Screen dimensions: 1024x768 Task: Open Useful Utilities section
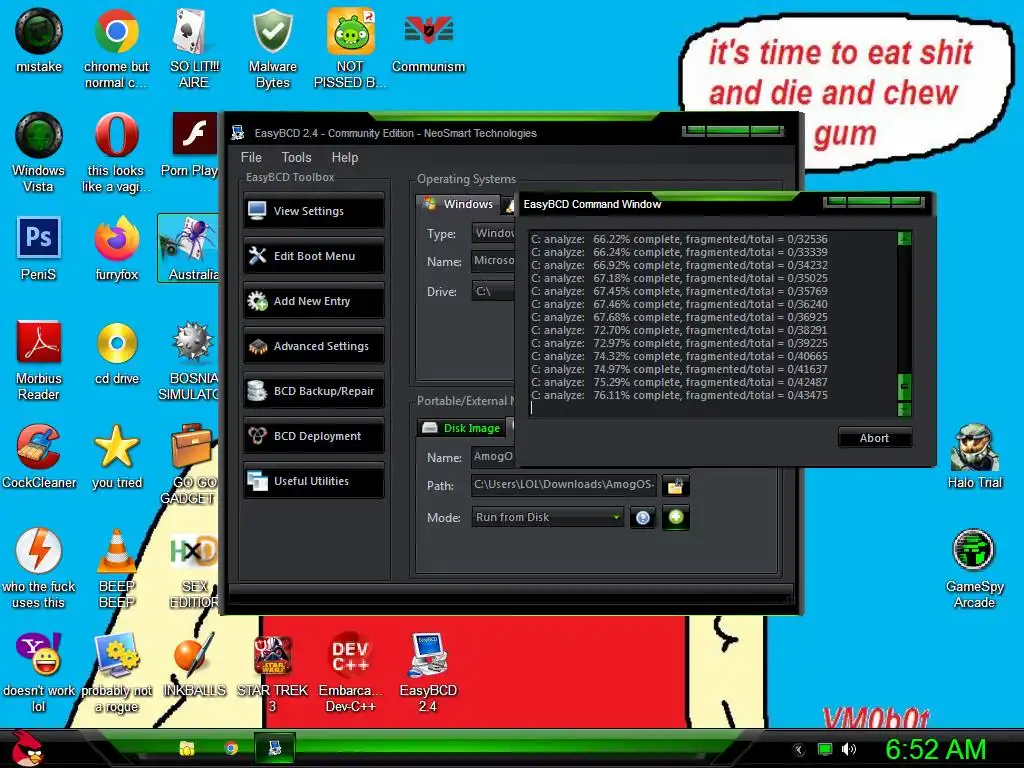pyautogui.click(x=313, y=481)
